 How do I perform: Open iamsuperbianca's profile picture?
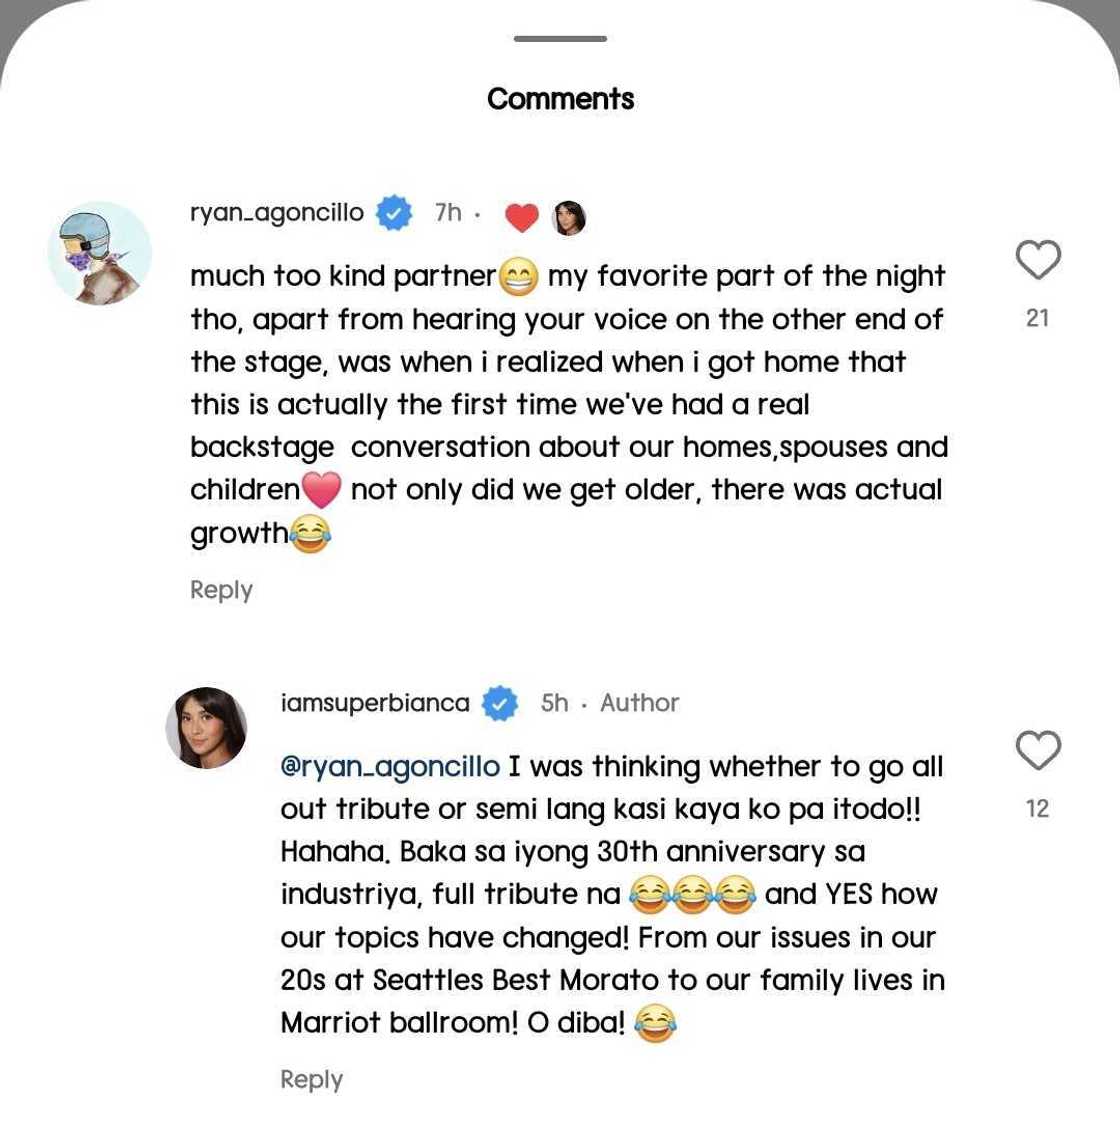pyautogui.click(x=207, y=728)
